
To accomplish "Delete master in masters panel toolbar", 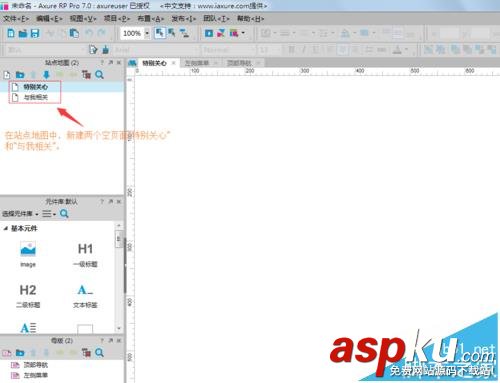I will [x=86, y=353].
